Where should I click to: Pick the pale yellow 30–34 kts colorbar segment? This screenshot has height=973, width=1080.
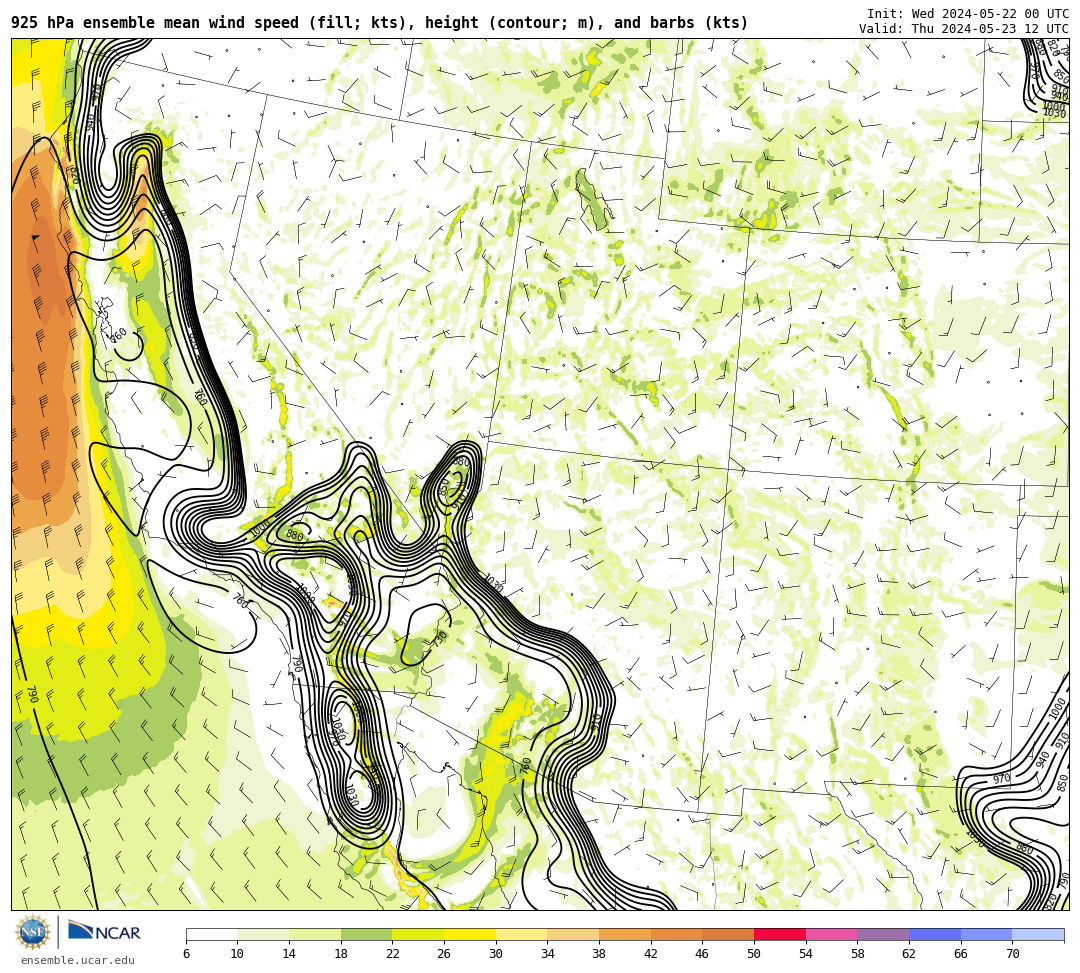coord(521,934)
